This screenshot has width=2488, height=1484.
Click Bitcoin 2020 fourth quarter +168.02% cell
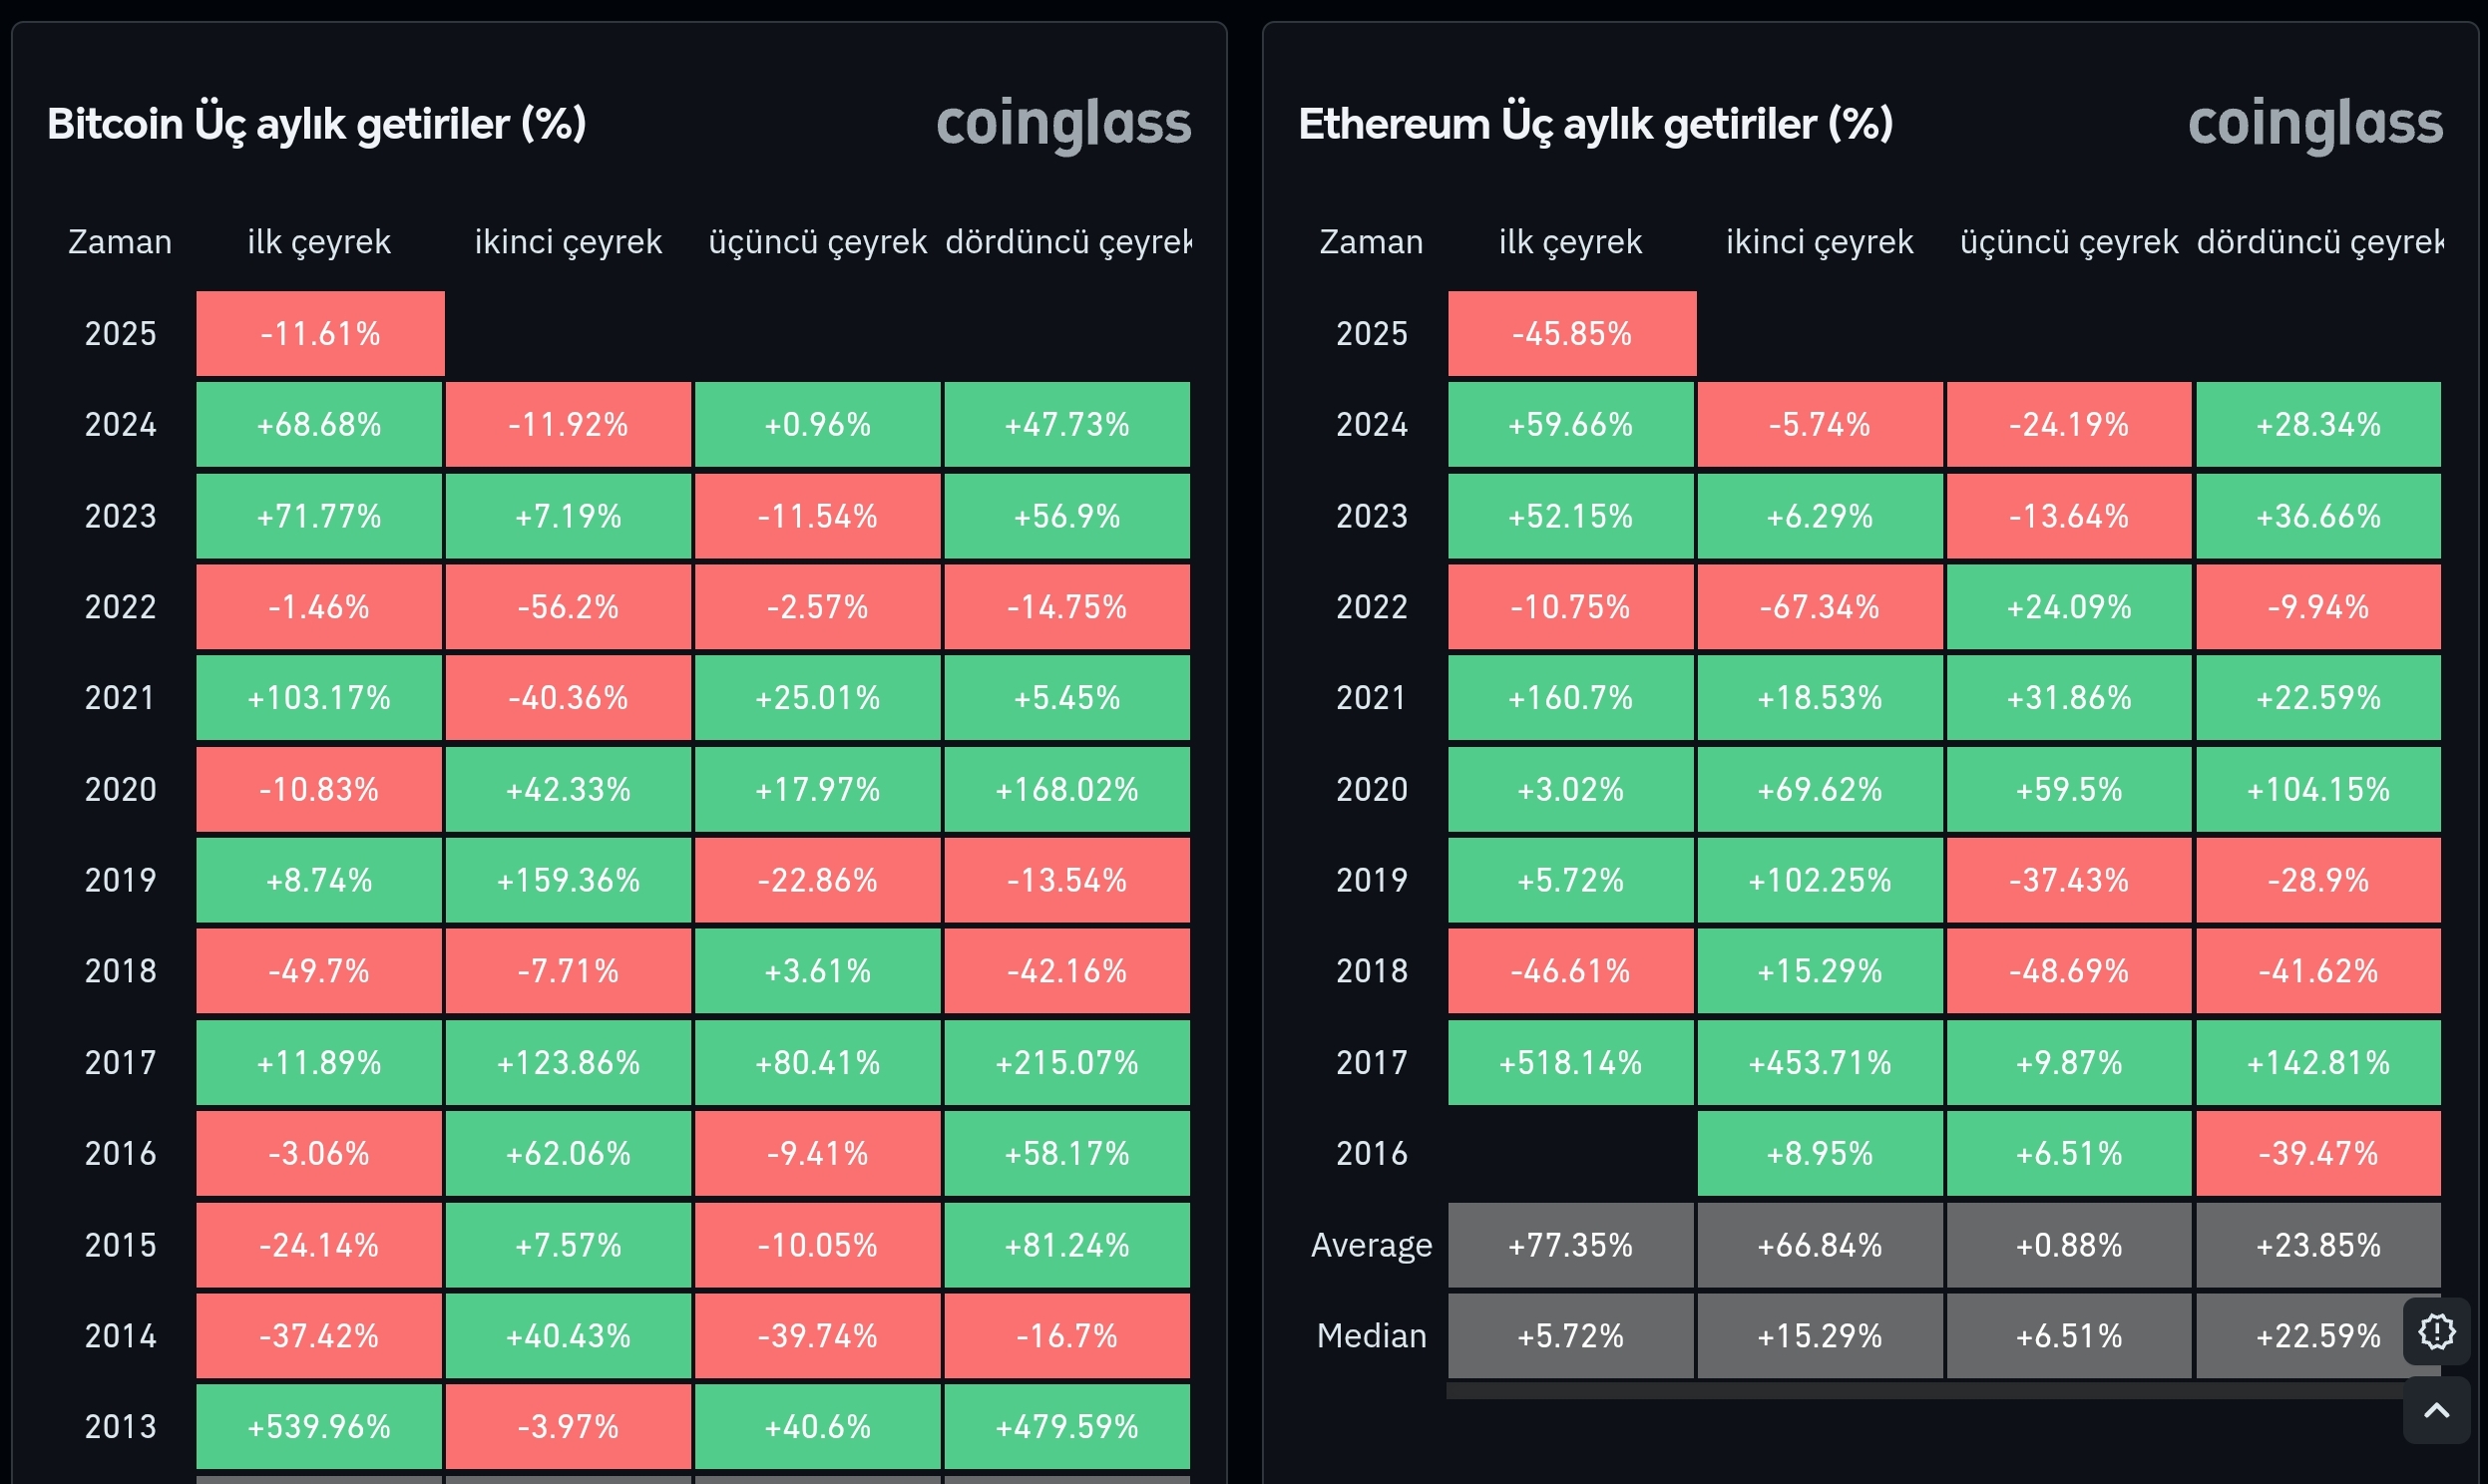point(1067,790)
